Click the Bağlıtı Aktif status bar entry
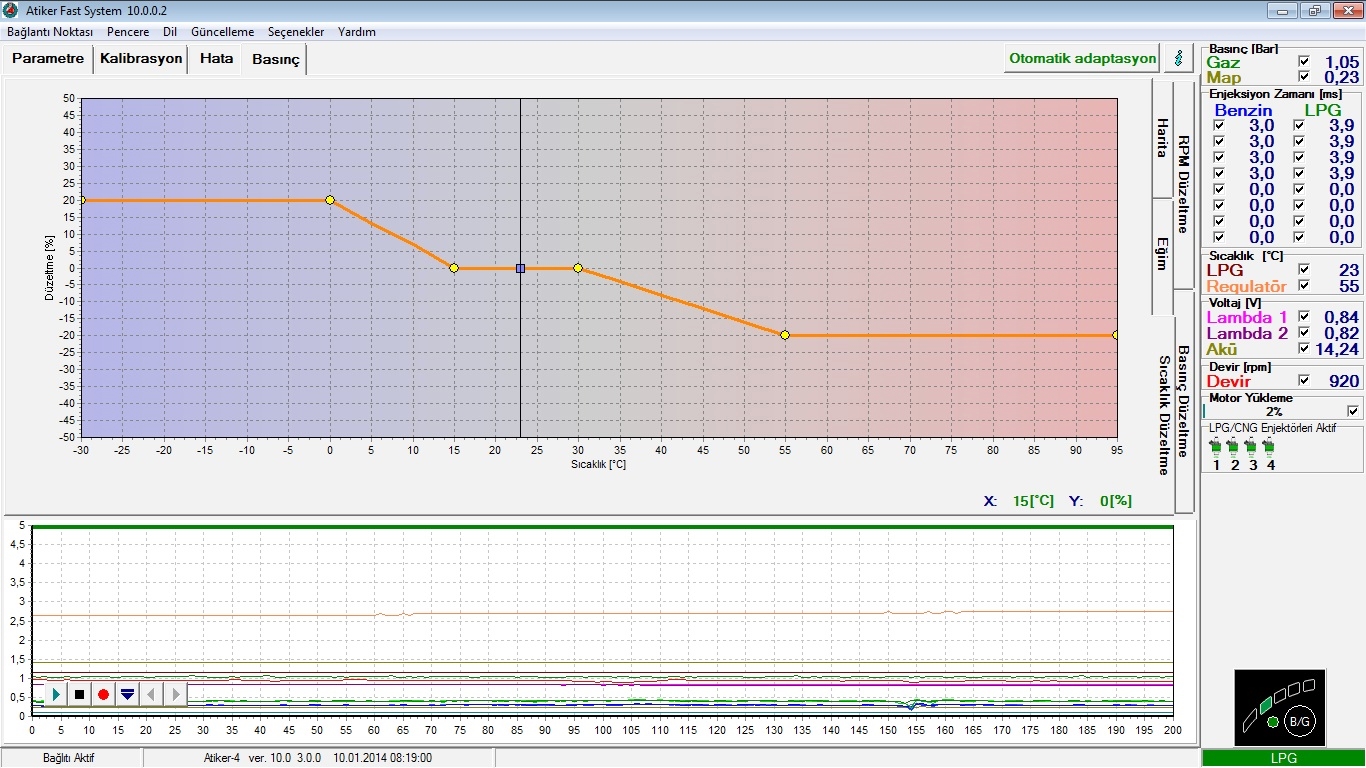This screenshot has height=768, width=1366. pyautogui.click(x=68, y=758)
